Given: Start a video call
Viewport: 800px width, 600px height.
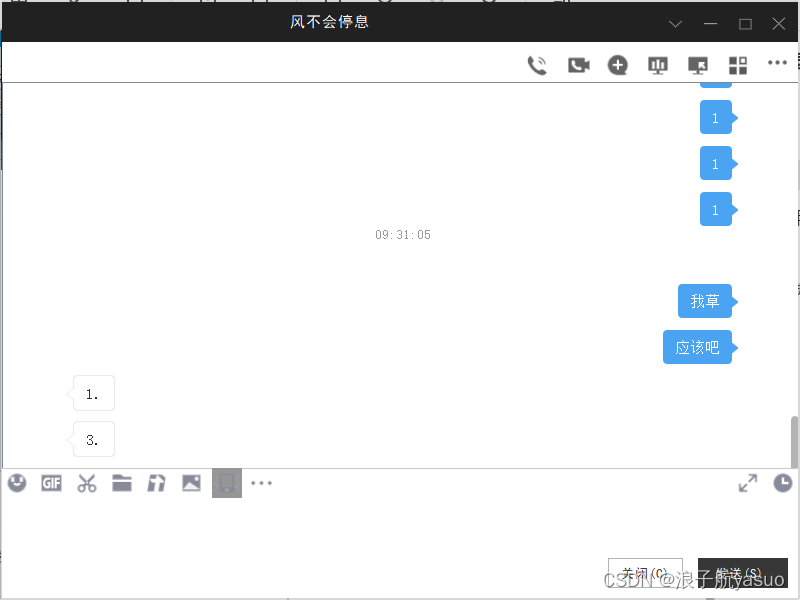Looking at the screenshot, I should coord(578,64).
